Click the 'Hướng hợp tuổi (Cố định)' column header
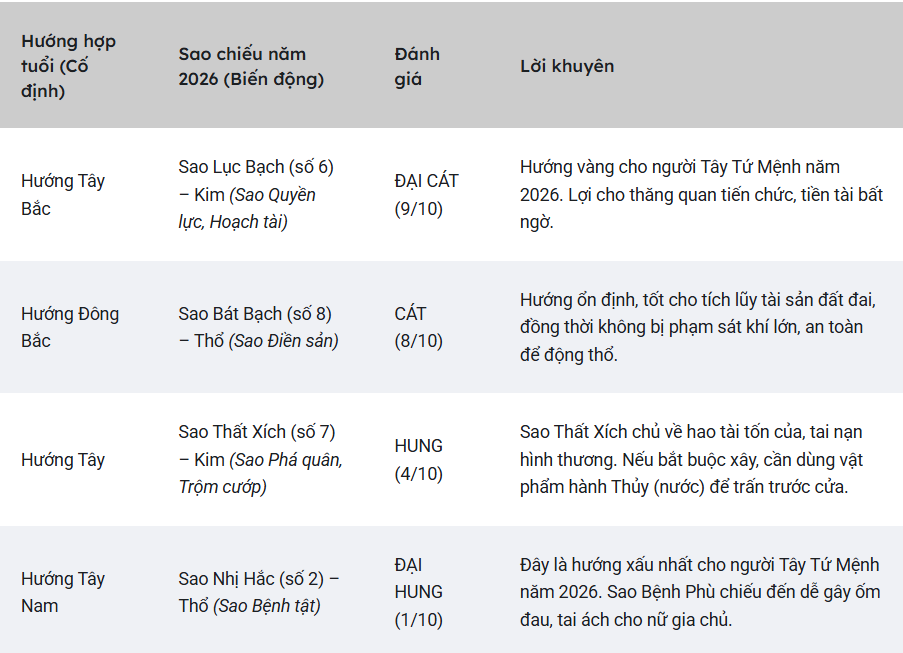The height and width of the screenshot is (653, 903). click(x=68, y=66)
